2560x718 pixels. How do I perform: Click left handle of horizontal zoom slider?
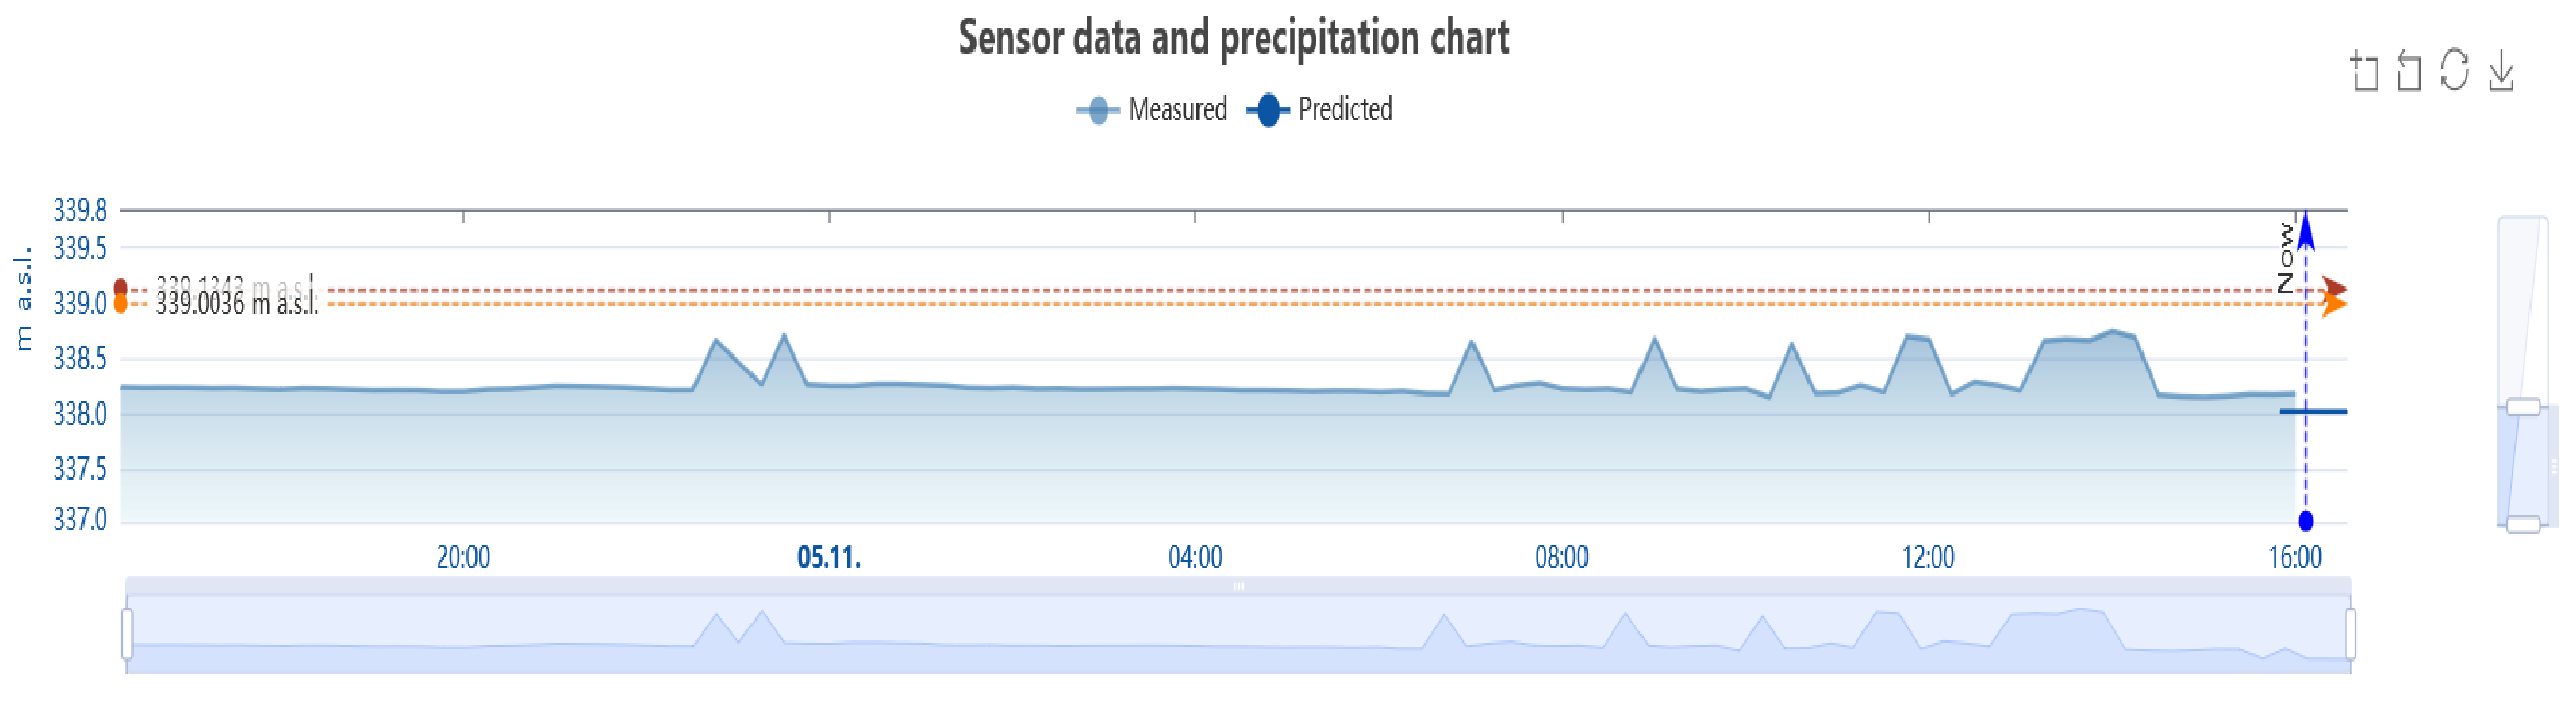[127, 633]
